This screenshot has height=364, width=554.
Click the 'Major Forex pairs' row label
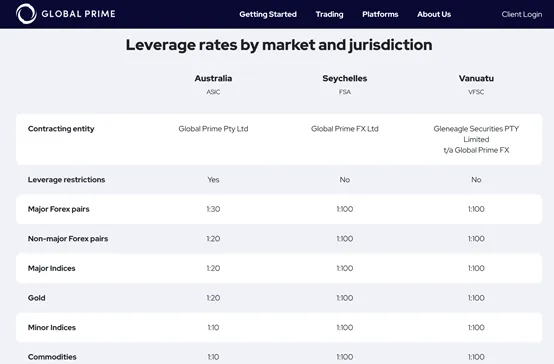coord(59,209)
